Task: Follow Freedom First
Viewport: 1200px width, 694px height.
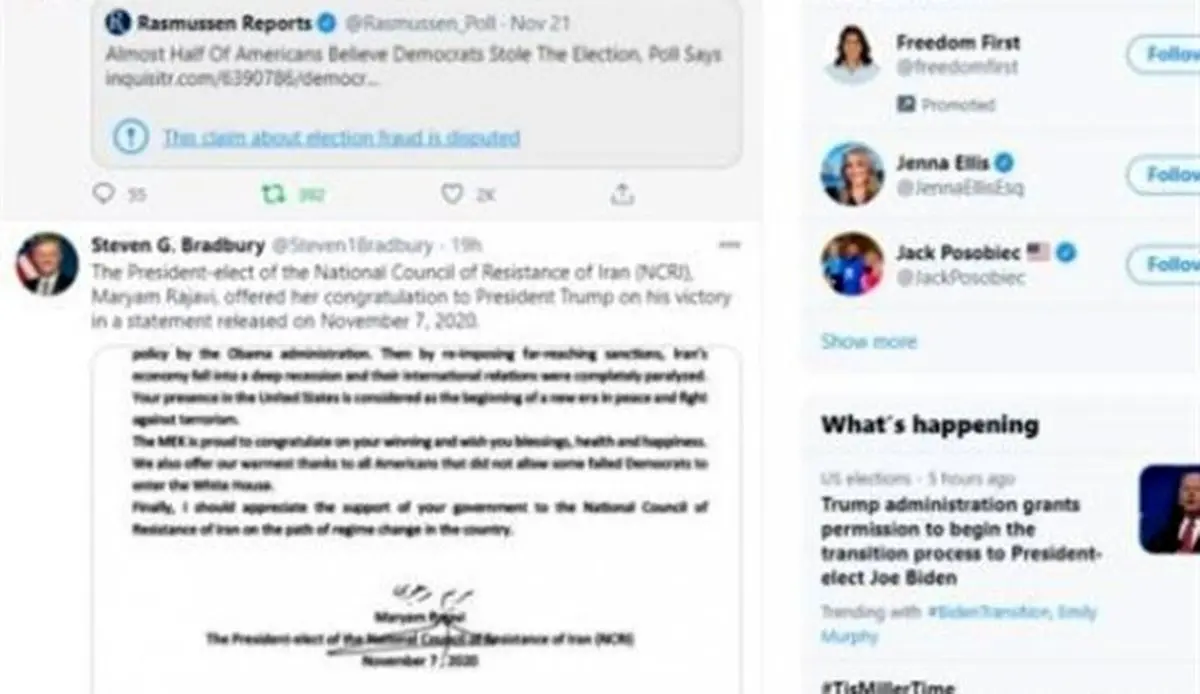Action: (x=1165, y=54)
